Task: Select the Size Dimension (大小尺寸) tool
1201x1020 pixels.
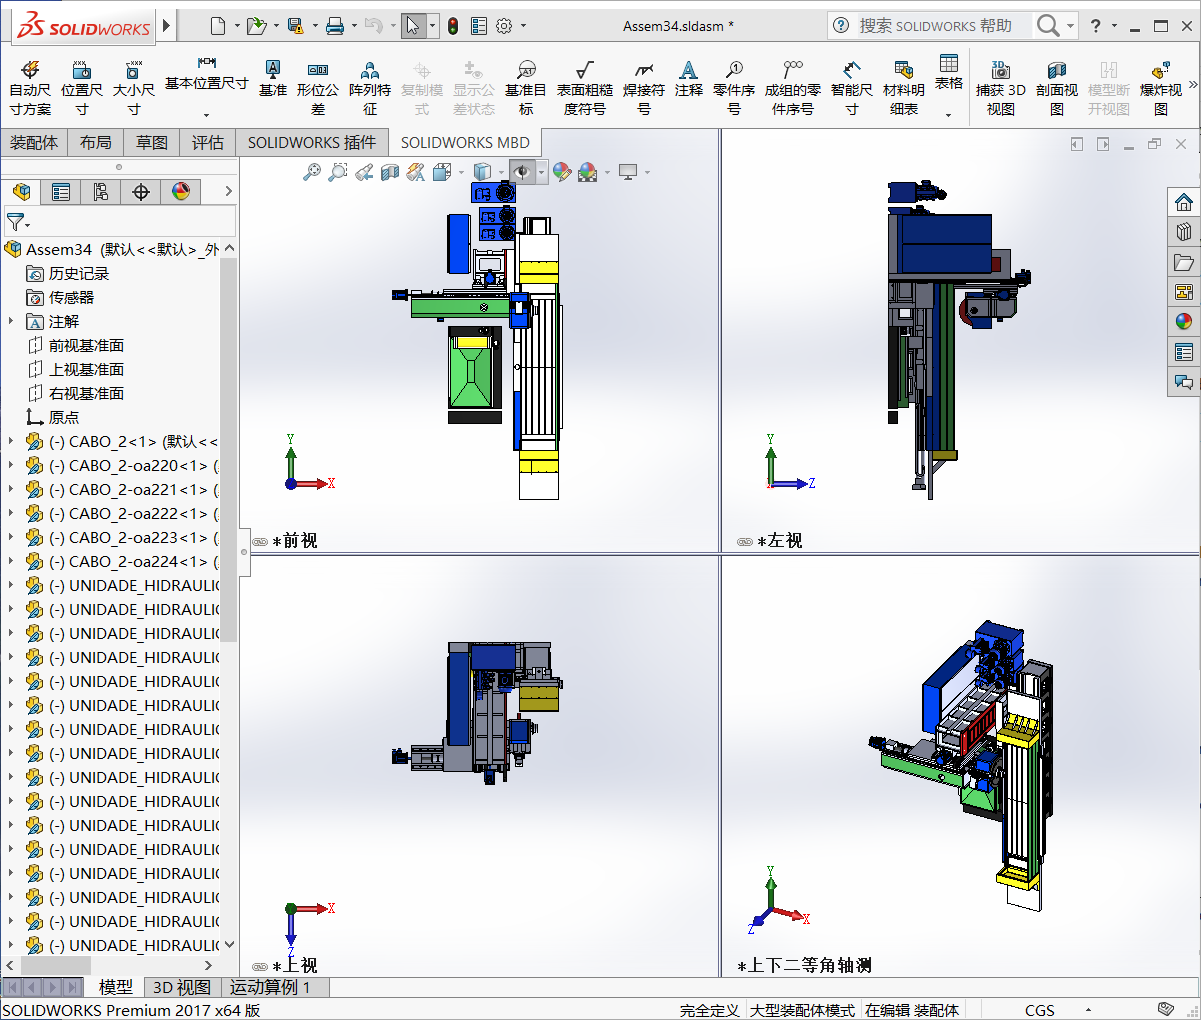Action: pos(134,87)
